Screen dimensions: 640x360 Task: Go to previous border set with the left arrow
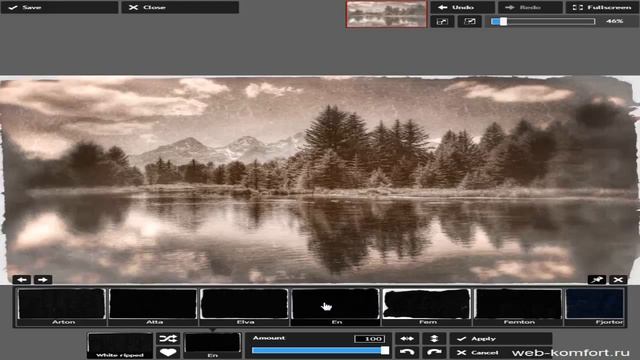tap(22, 280)
